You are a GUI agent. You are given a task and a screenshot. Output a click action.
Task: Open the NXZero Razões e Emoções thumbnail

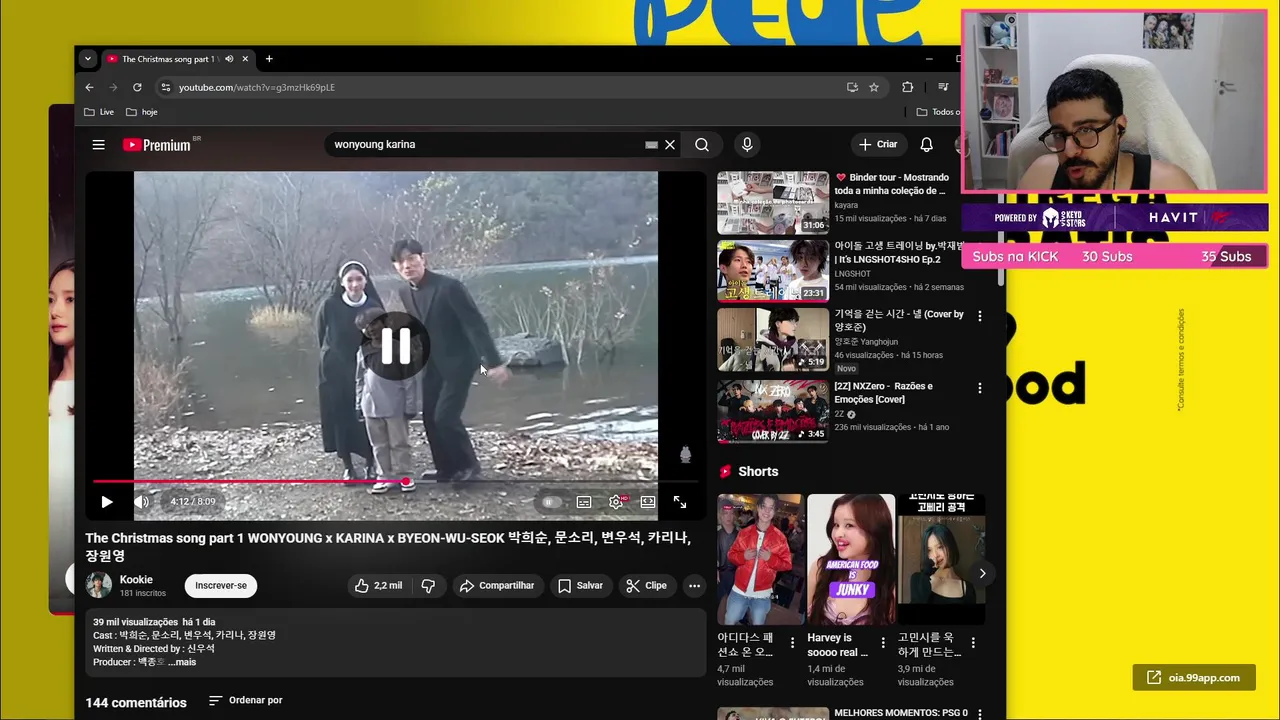tap(773, 411)
